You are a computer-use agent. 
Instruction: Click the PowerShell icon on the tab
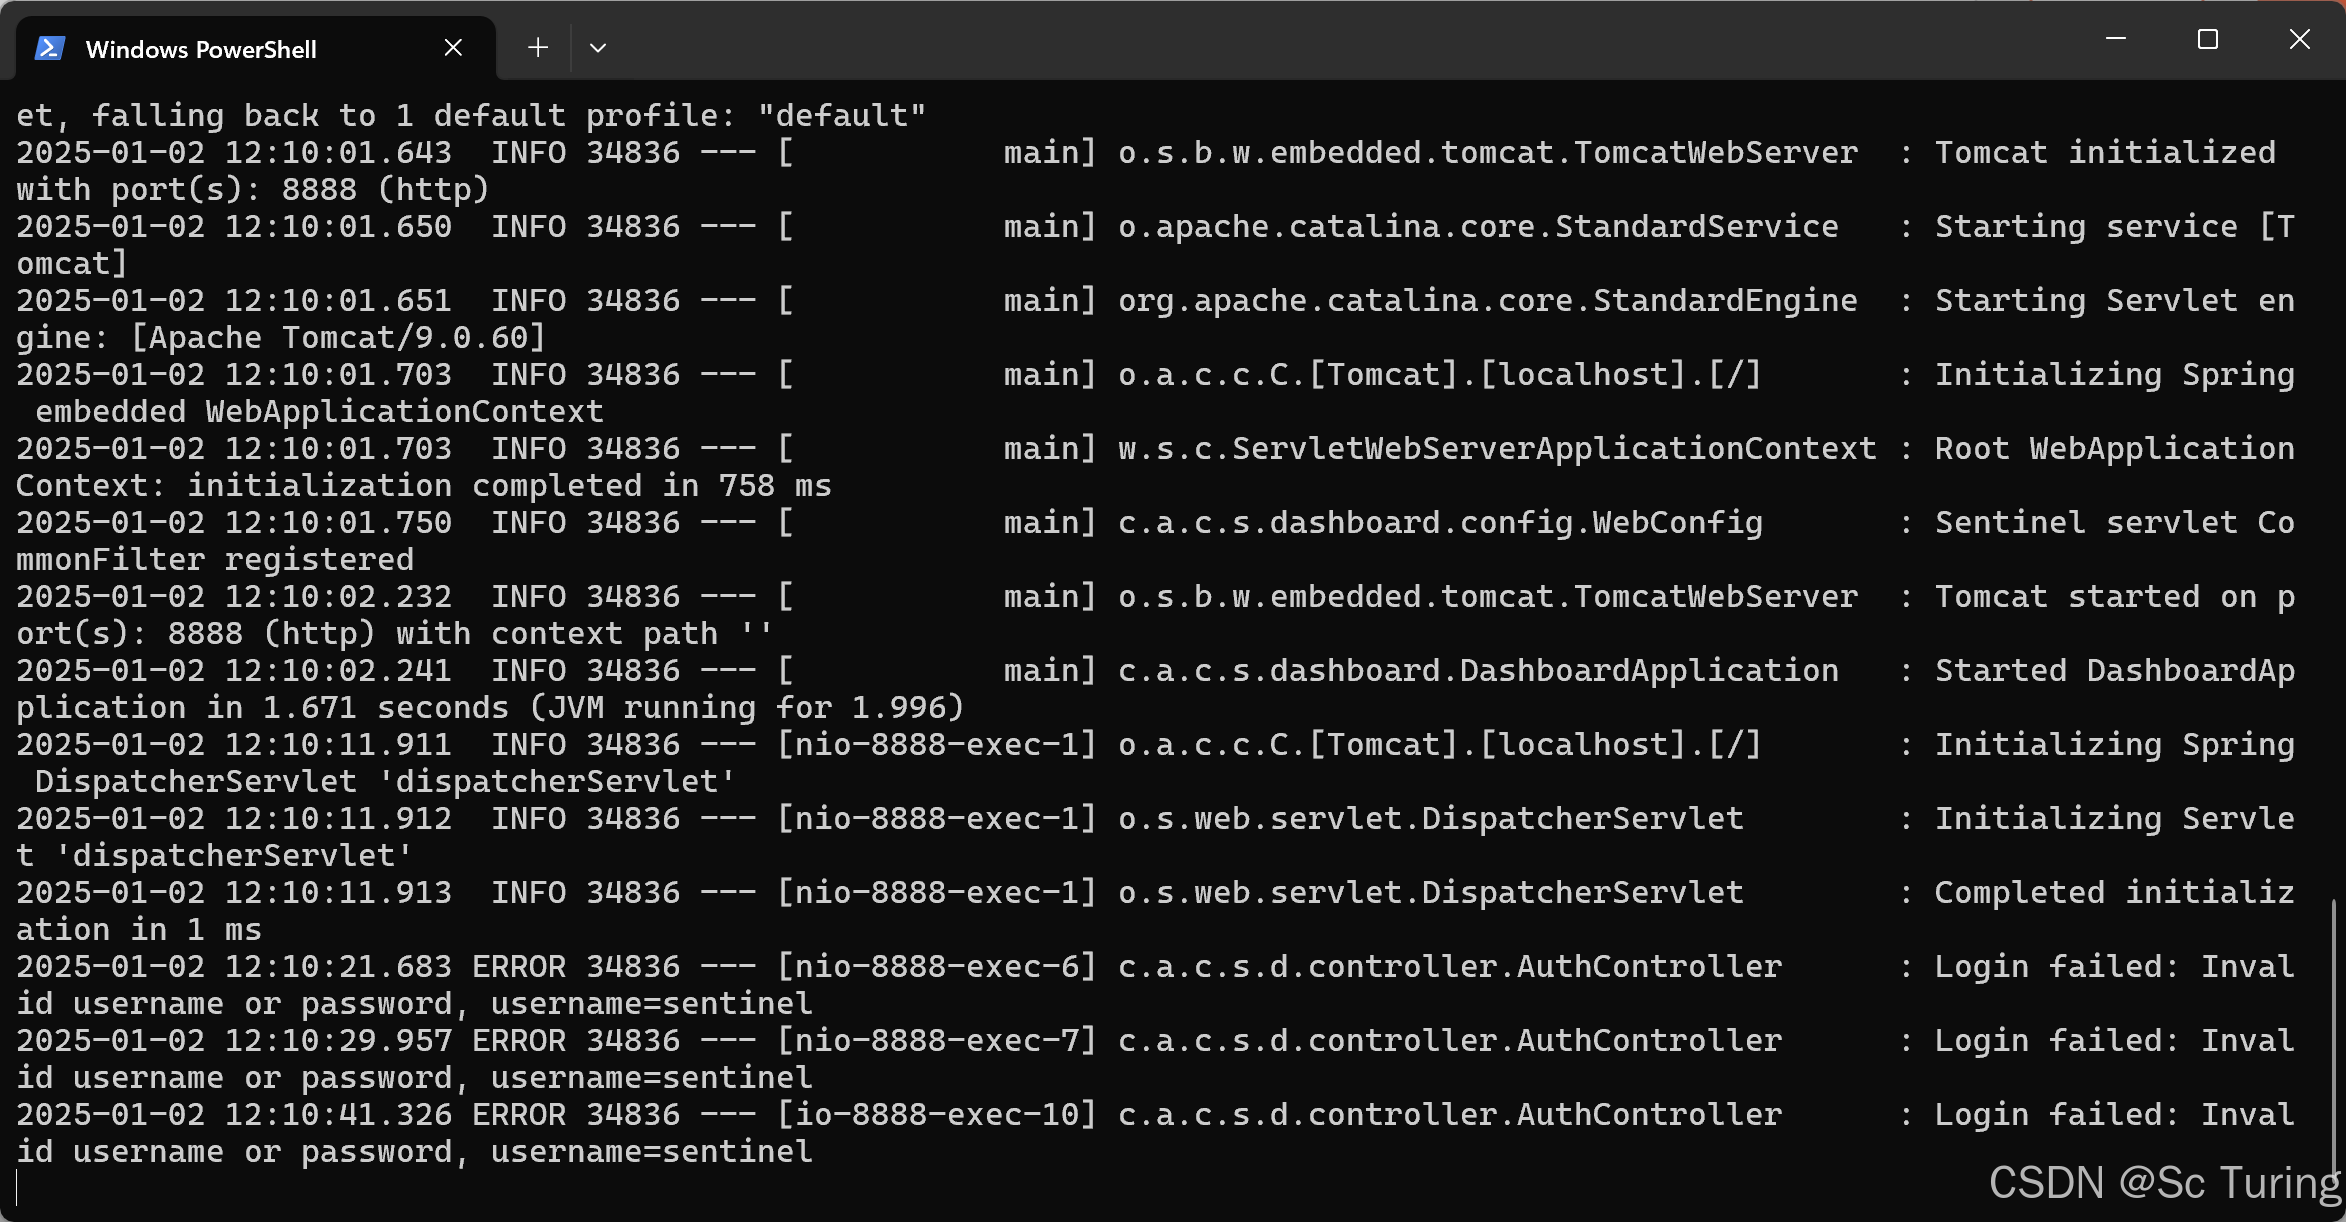(48, 46)
